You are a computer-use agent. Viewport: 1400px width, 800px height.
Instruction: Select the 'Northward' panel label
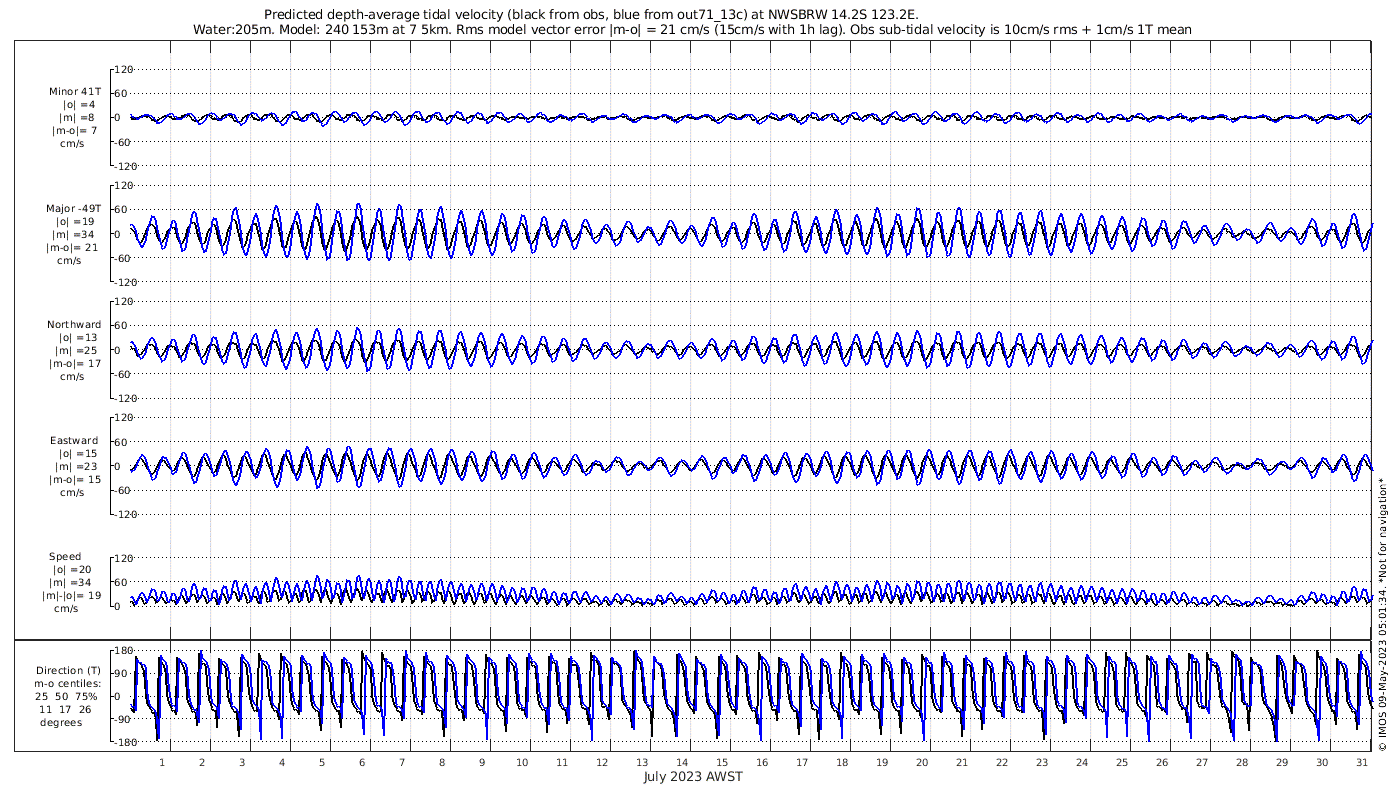(74, 324)
